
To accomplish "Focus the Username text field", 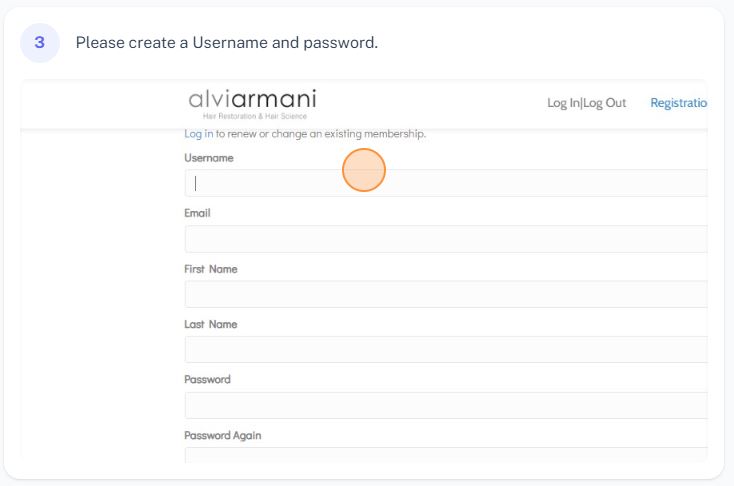I will [x=445, y=183].
